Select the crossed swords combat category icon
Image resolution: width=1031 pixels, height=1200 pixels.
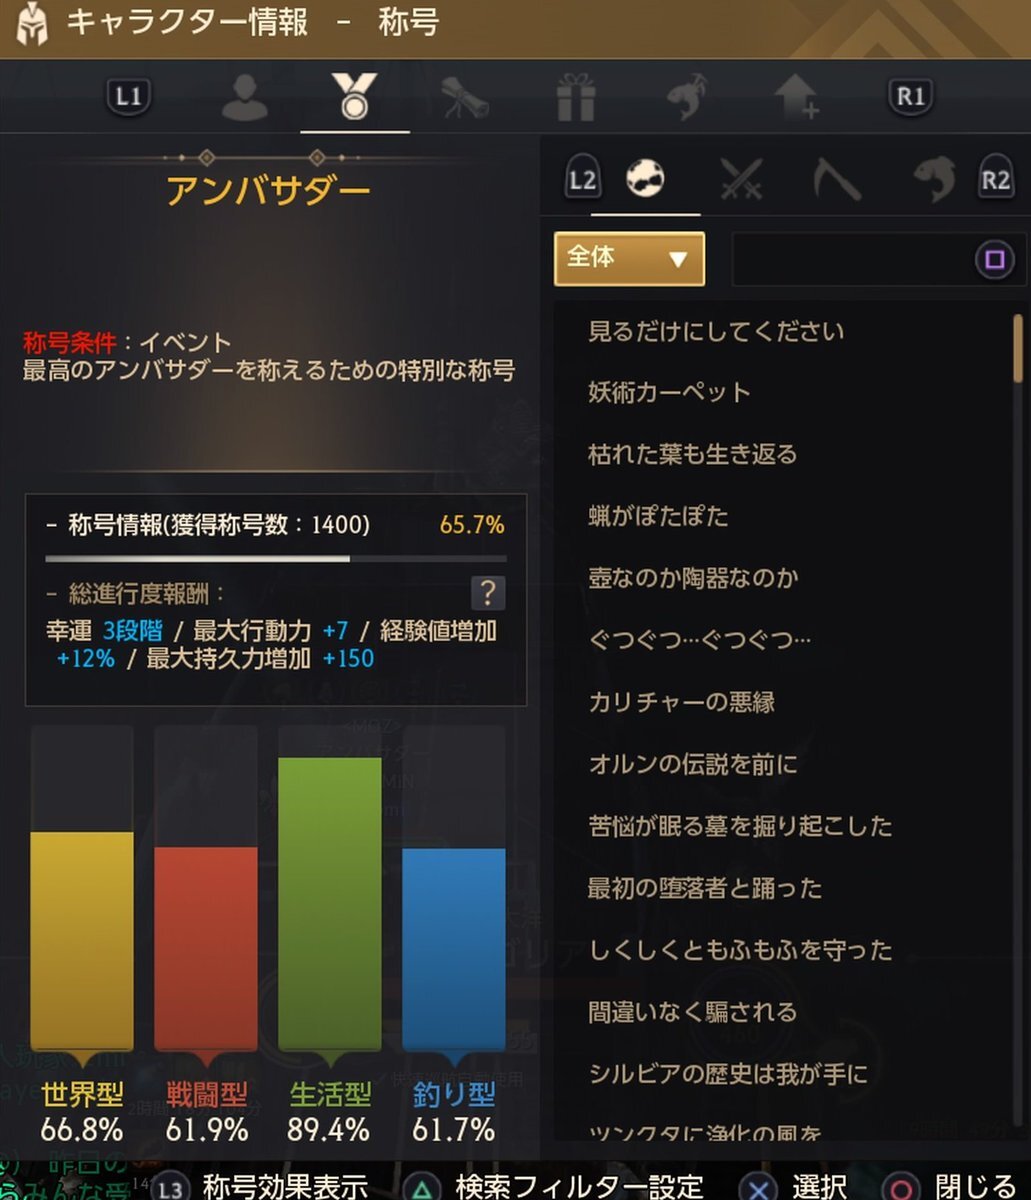(741, 180)
